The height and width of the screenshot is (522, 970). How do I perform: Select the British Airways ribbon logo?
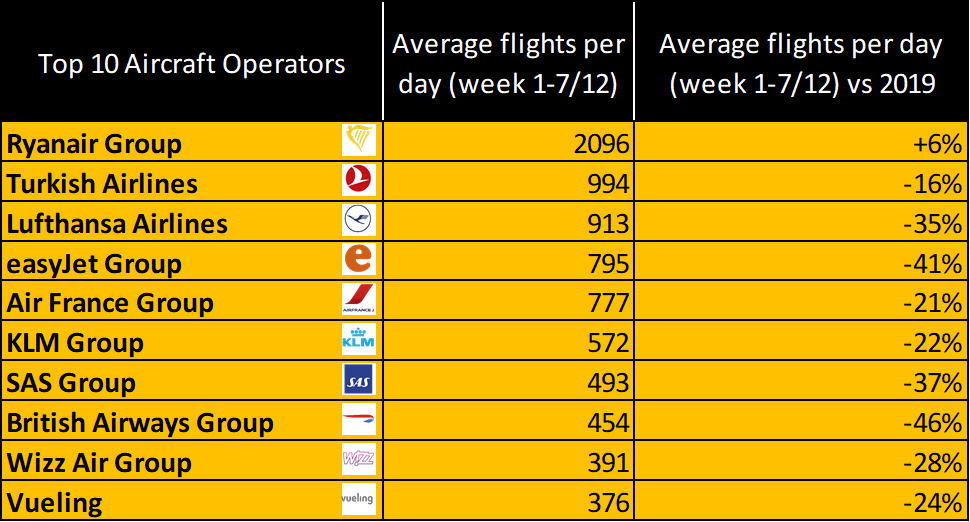pyautogui.click(x=358, y=421)
